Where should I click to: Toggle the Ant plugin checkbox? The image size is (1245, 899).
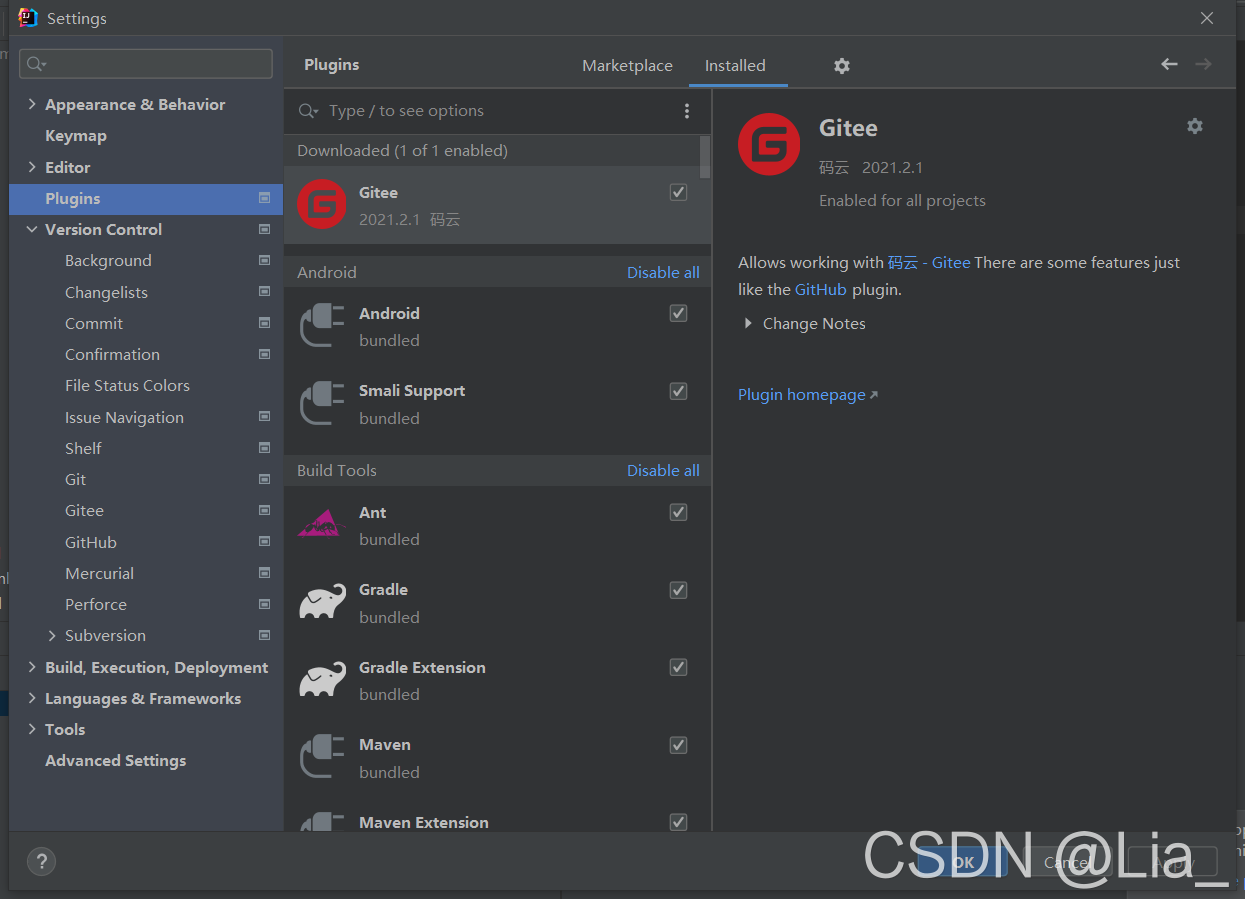point(678,512)
